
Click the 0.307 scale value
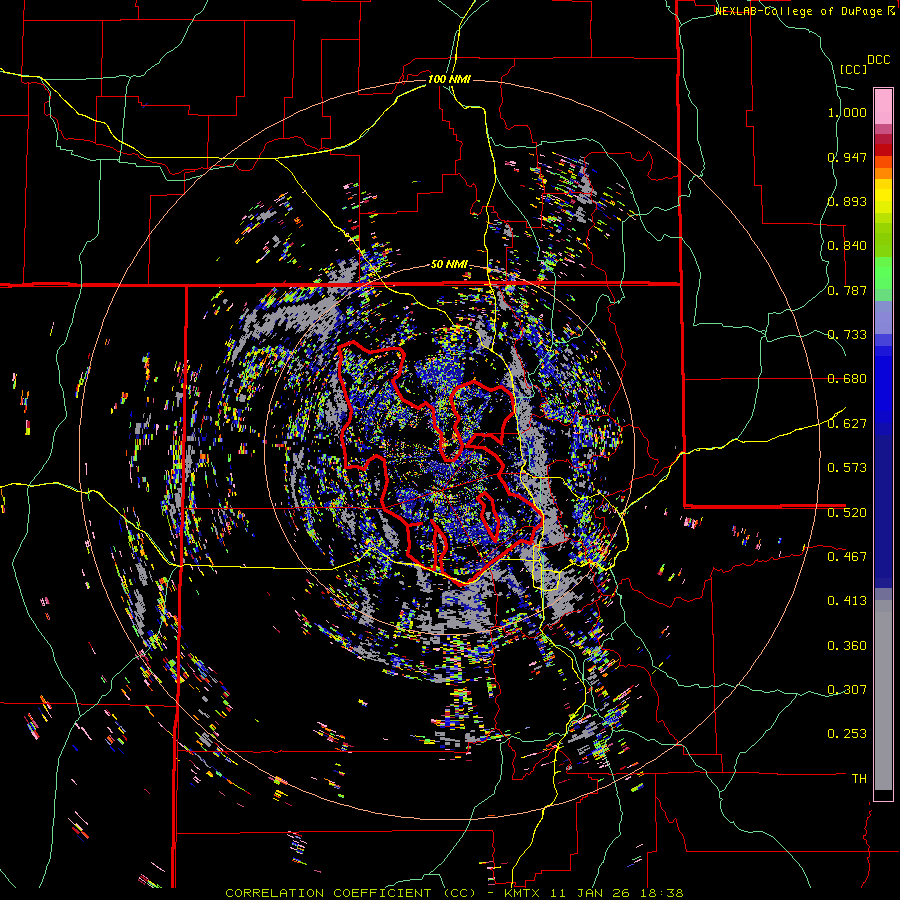(847, 689)
